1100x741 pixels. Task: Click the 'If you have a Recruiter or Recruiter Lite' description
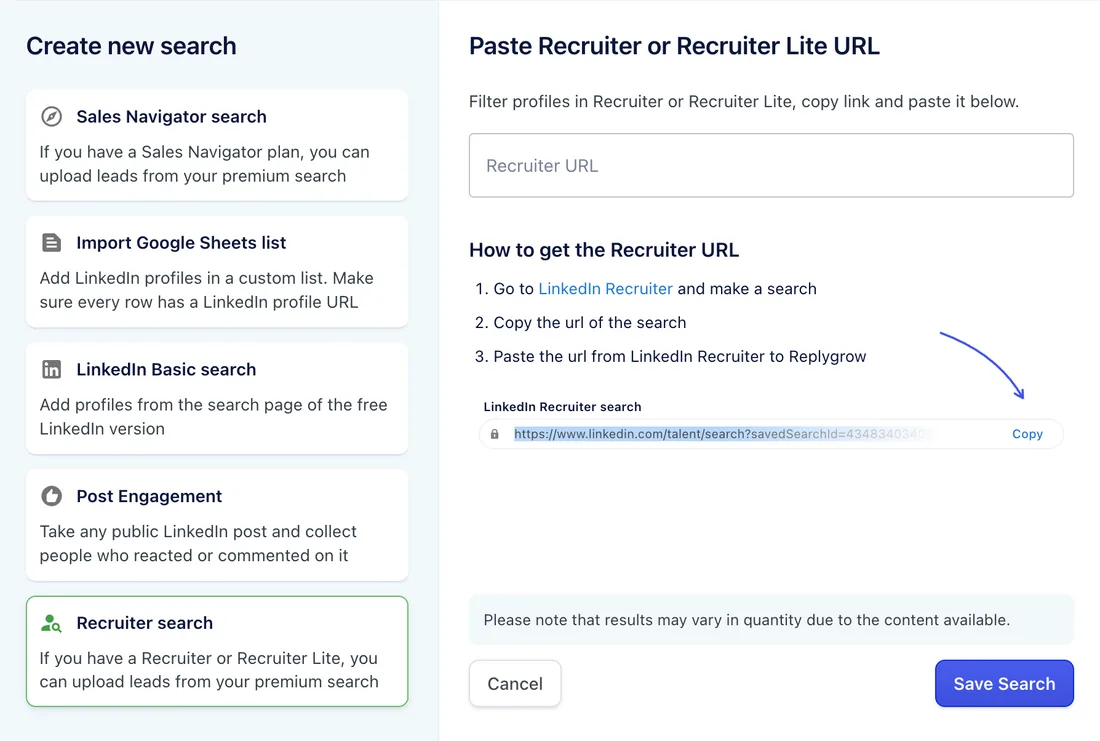(209, 670)
